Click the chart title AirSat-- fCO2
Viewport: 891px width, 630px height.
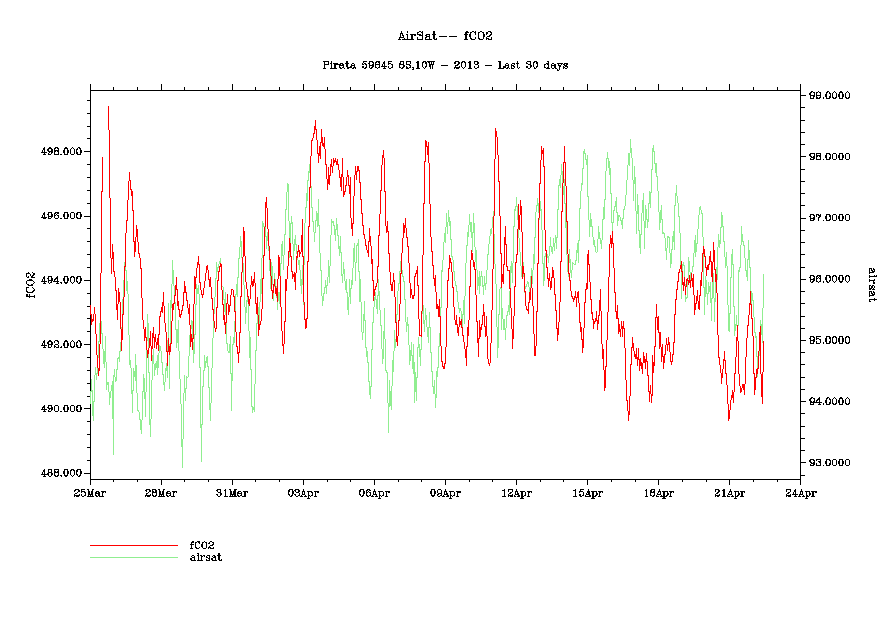(x=445, y=36)
